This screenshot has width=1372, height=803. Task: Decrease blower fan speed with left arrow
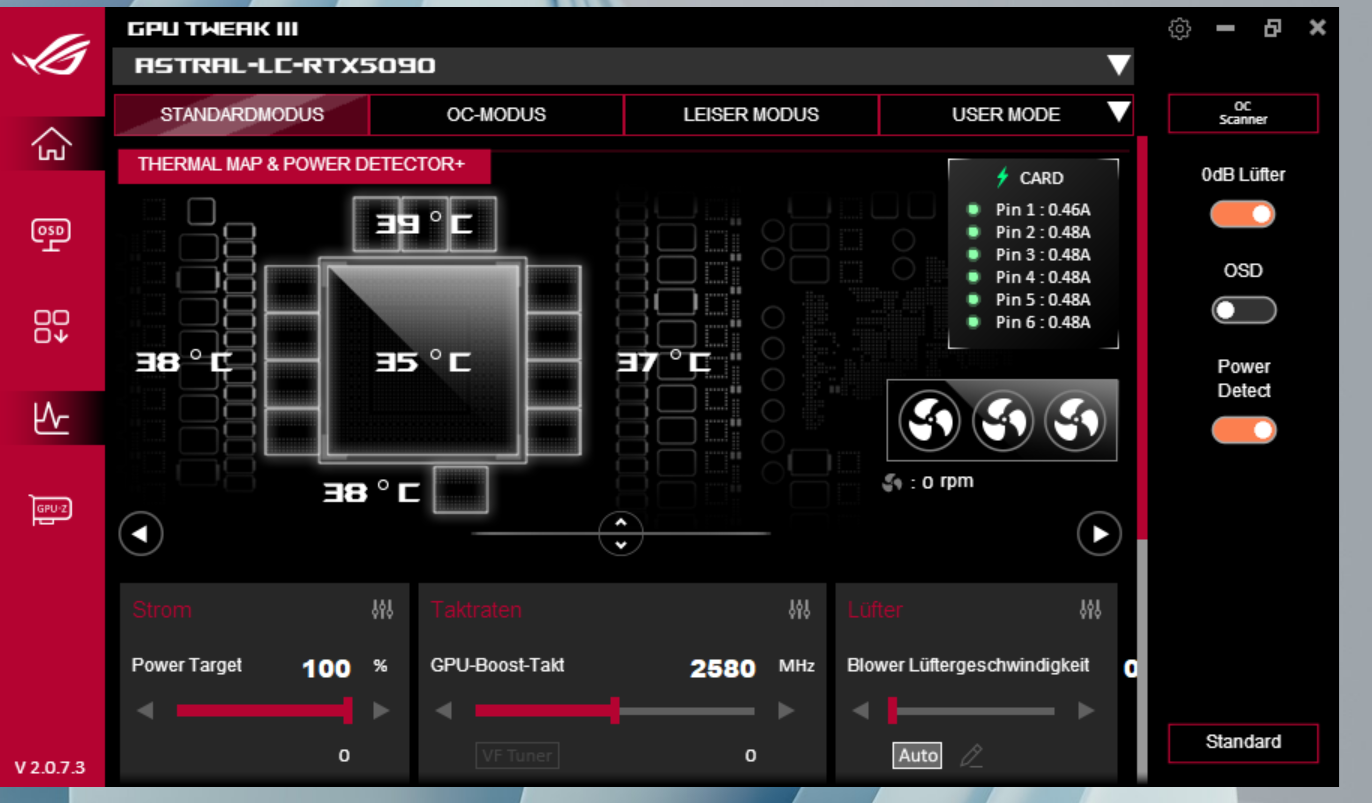click(x=861, y=711)
